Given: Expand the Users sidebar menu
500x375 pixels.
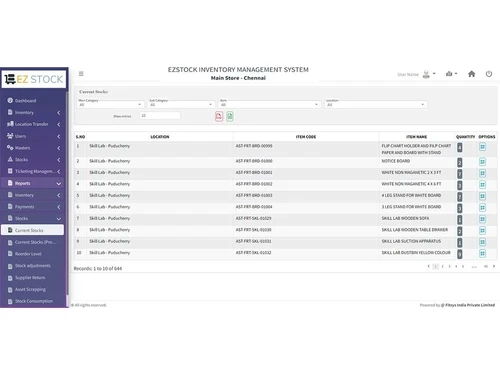Looking at the screenshot, I should pyautogui.click(x=33, y=136).
